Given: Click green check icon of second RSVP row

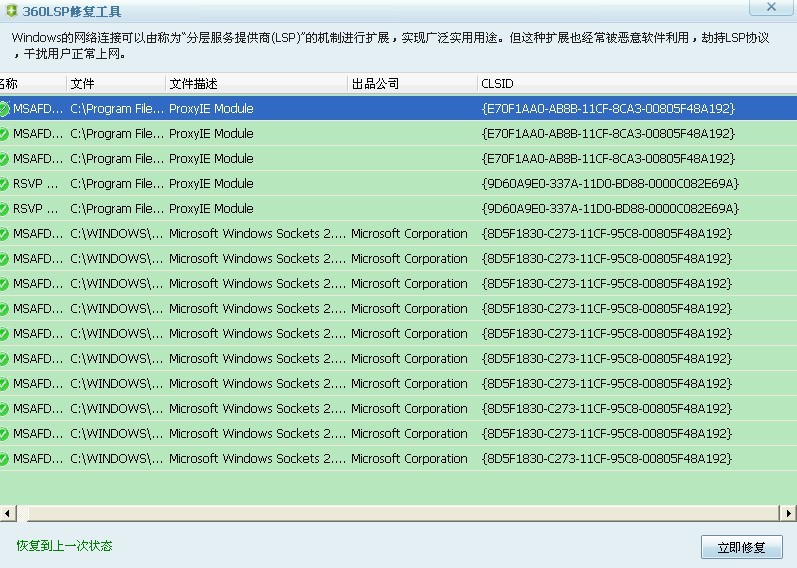Looking at the screenshot, I should click(x=4, y=209).
